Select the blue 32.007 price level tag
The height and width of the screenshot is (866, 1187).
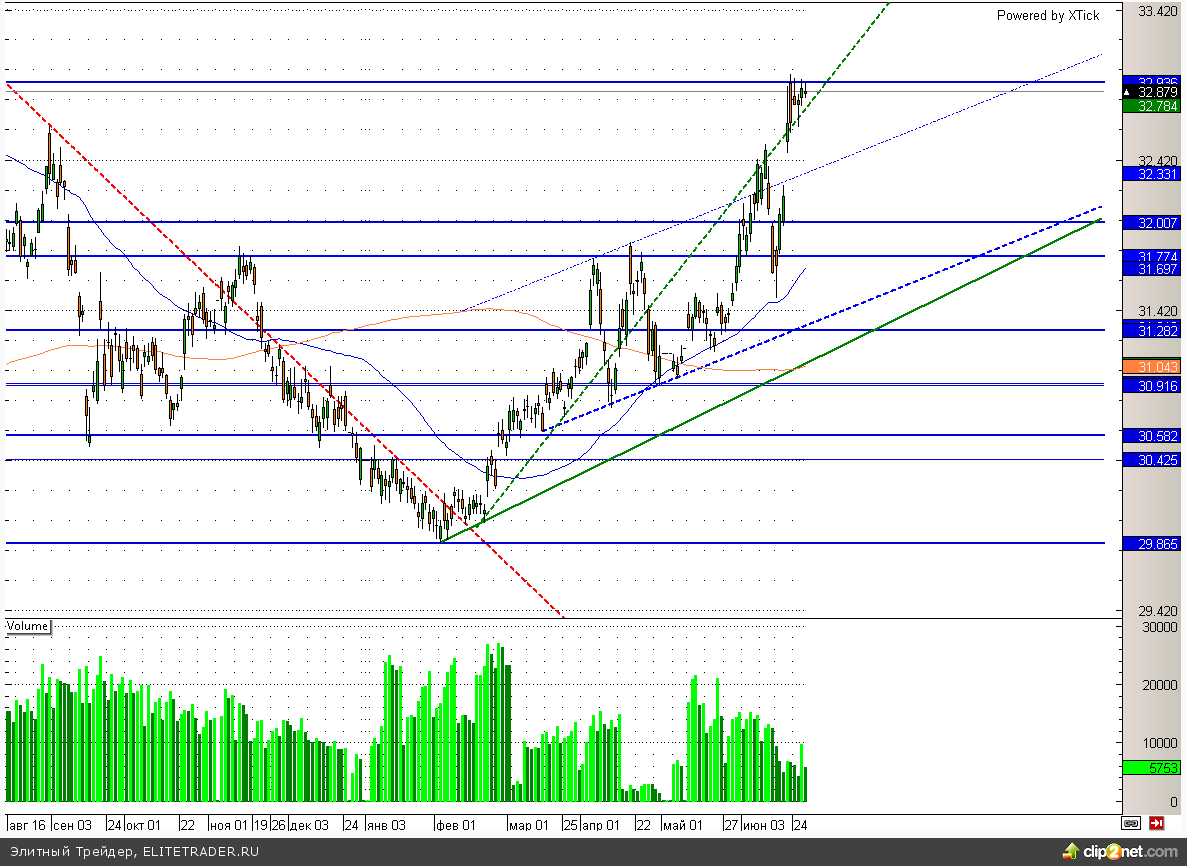tap(1151, 222)
